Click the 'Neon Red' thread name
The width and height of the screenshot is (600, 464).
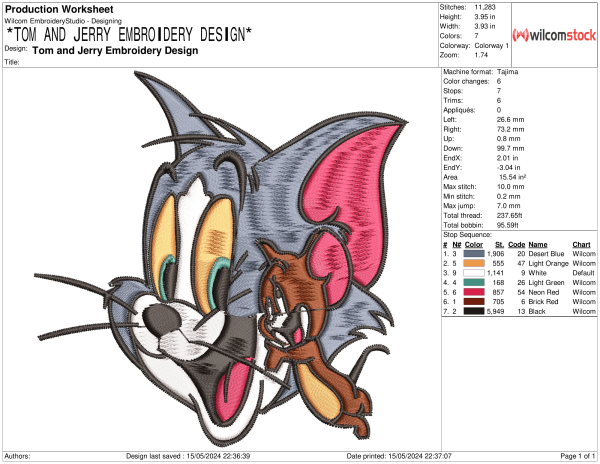pos(544,292)
